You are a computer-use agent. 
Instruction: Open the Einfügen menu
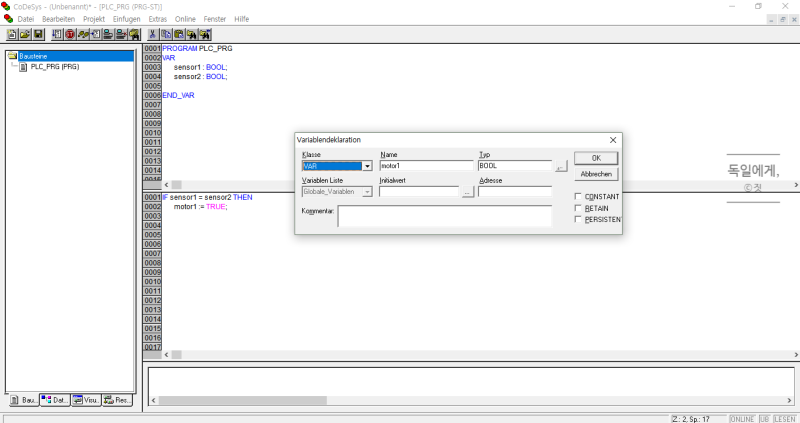coord(127,19)
